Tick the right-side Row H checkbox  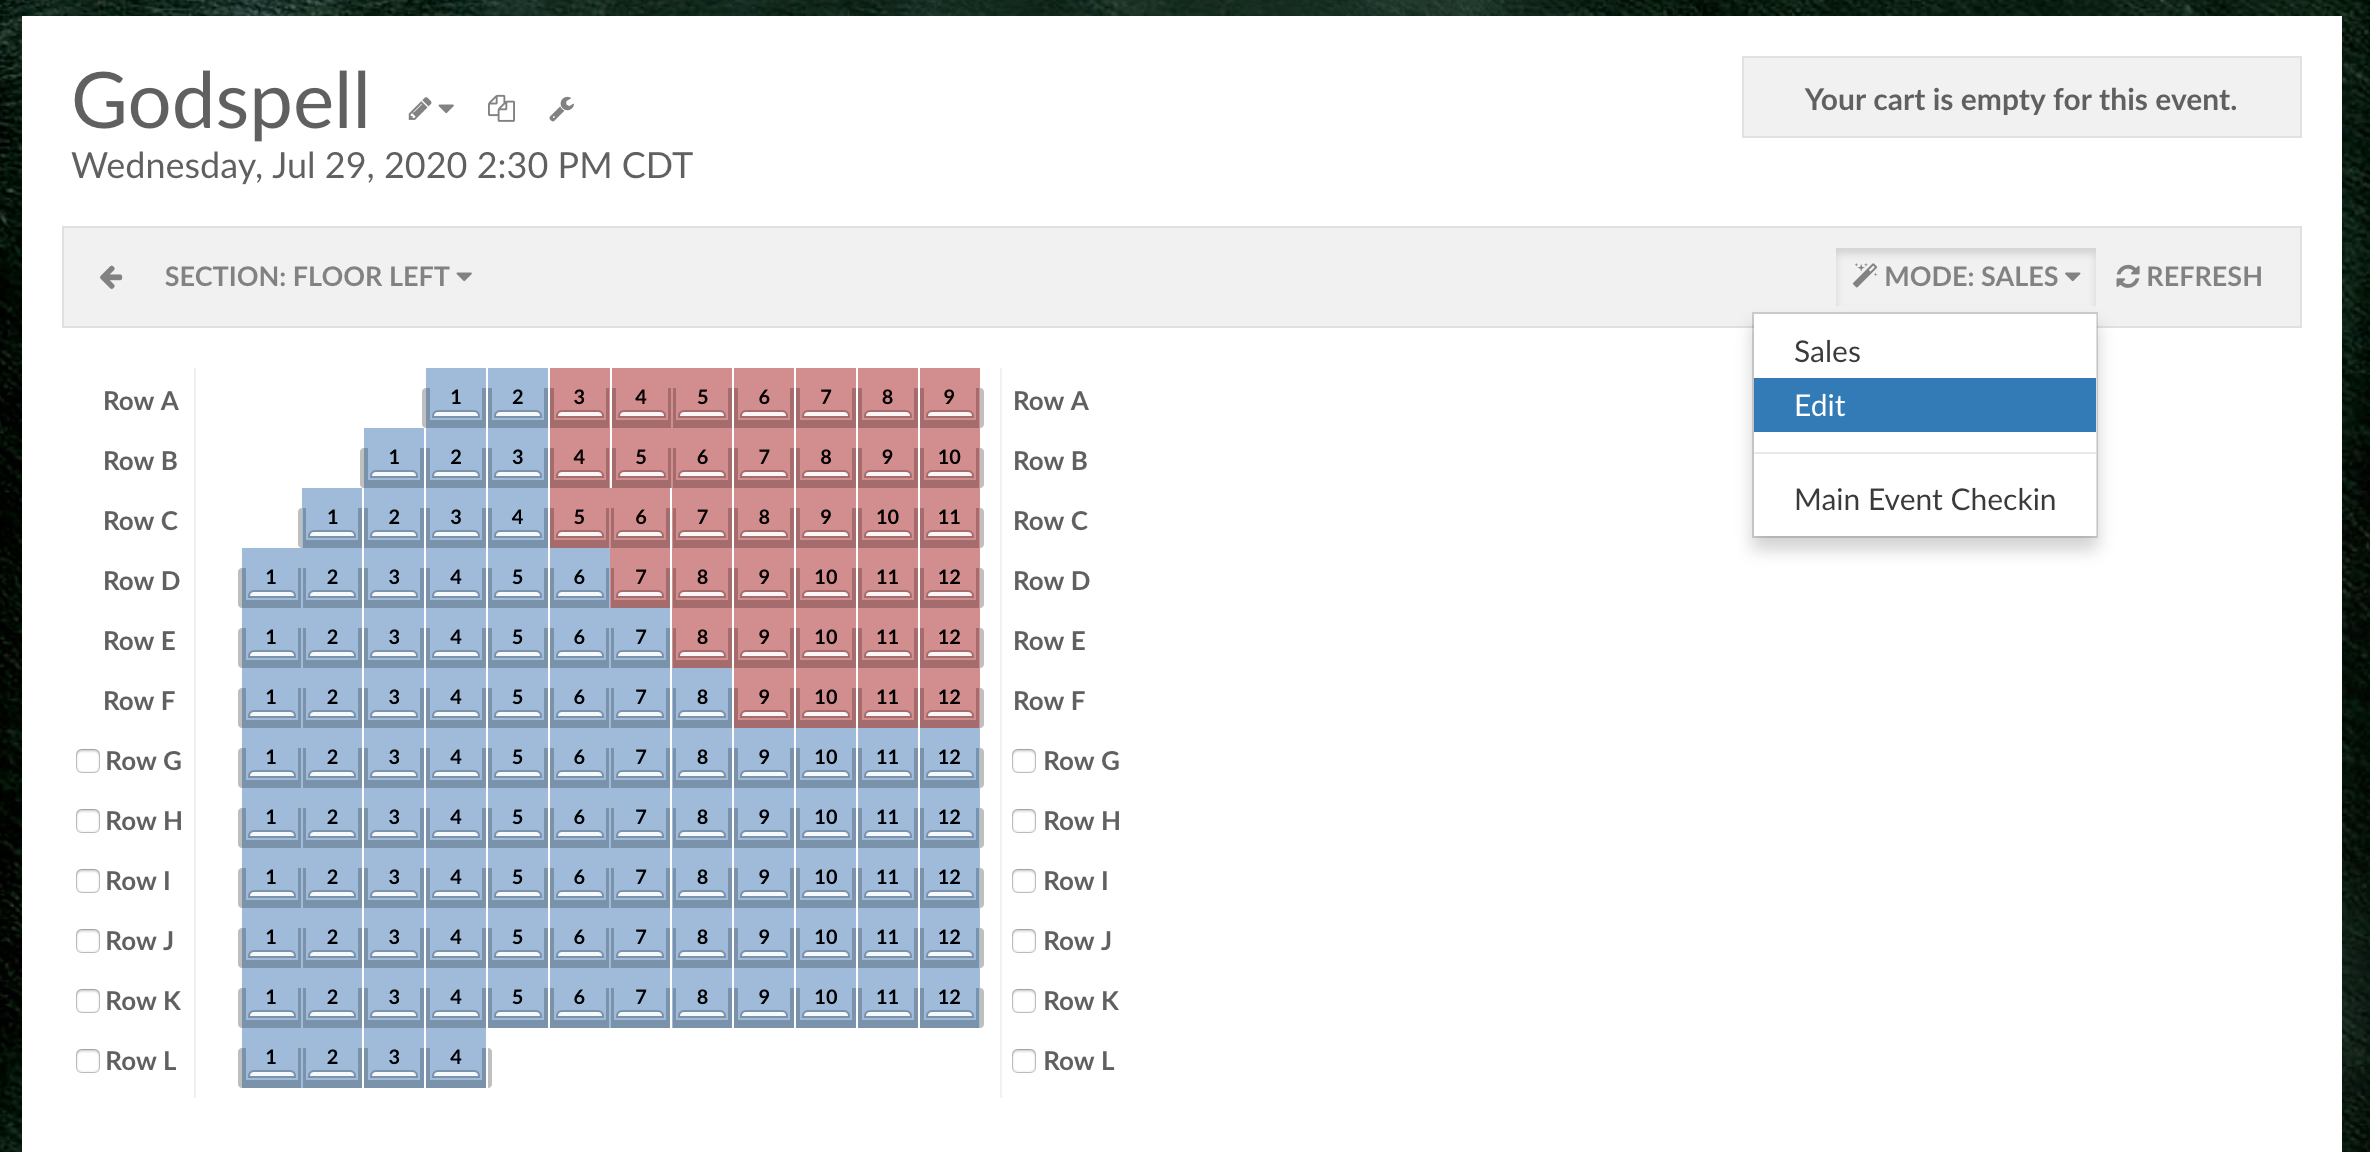pos(1024,821)
